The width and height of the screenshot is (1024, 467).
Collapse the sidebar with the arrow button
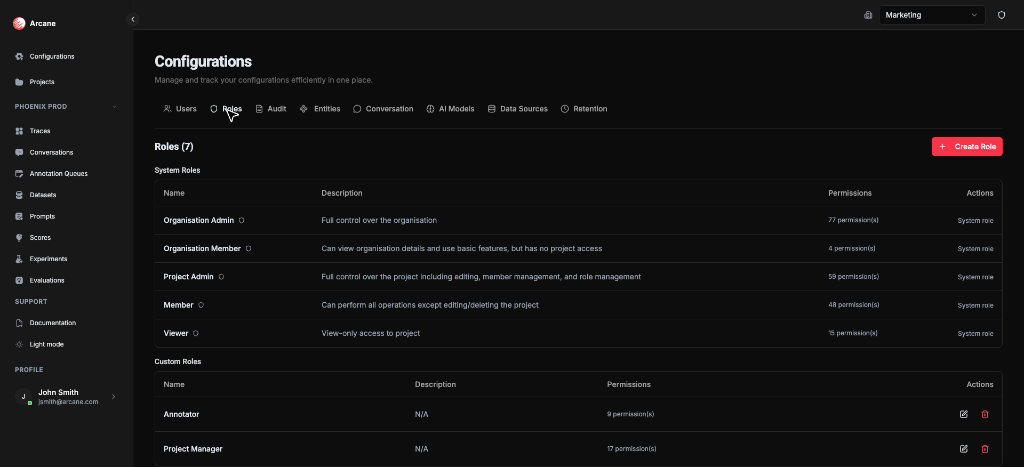click(x=133, y=19)
